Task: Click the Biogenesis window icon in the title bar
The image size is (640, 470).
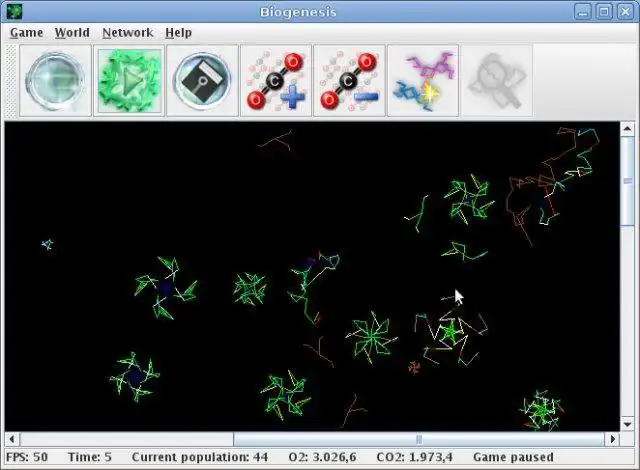Action: (x=14, y=11)
